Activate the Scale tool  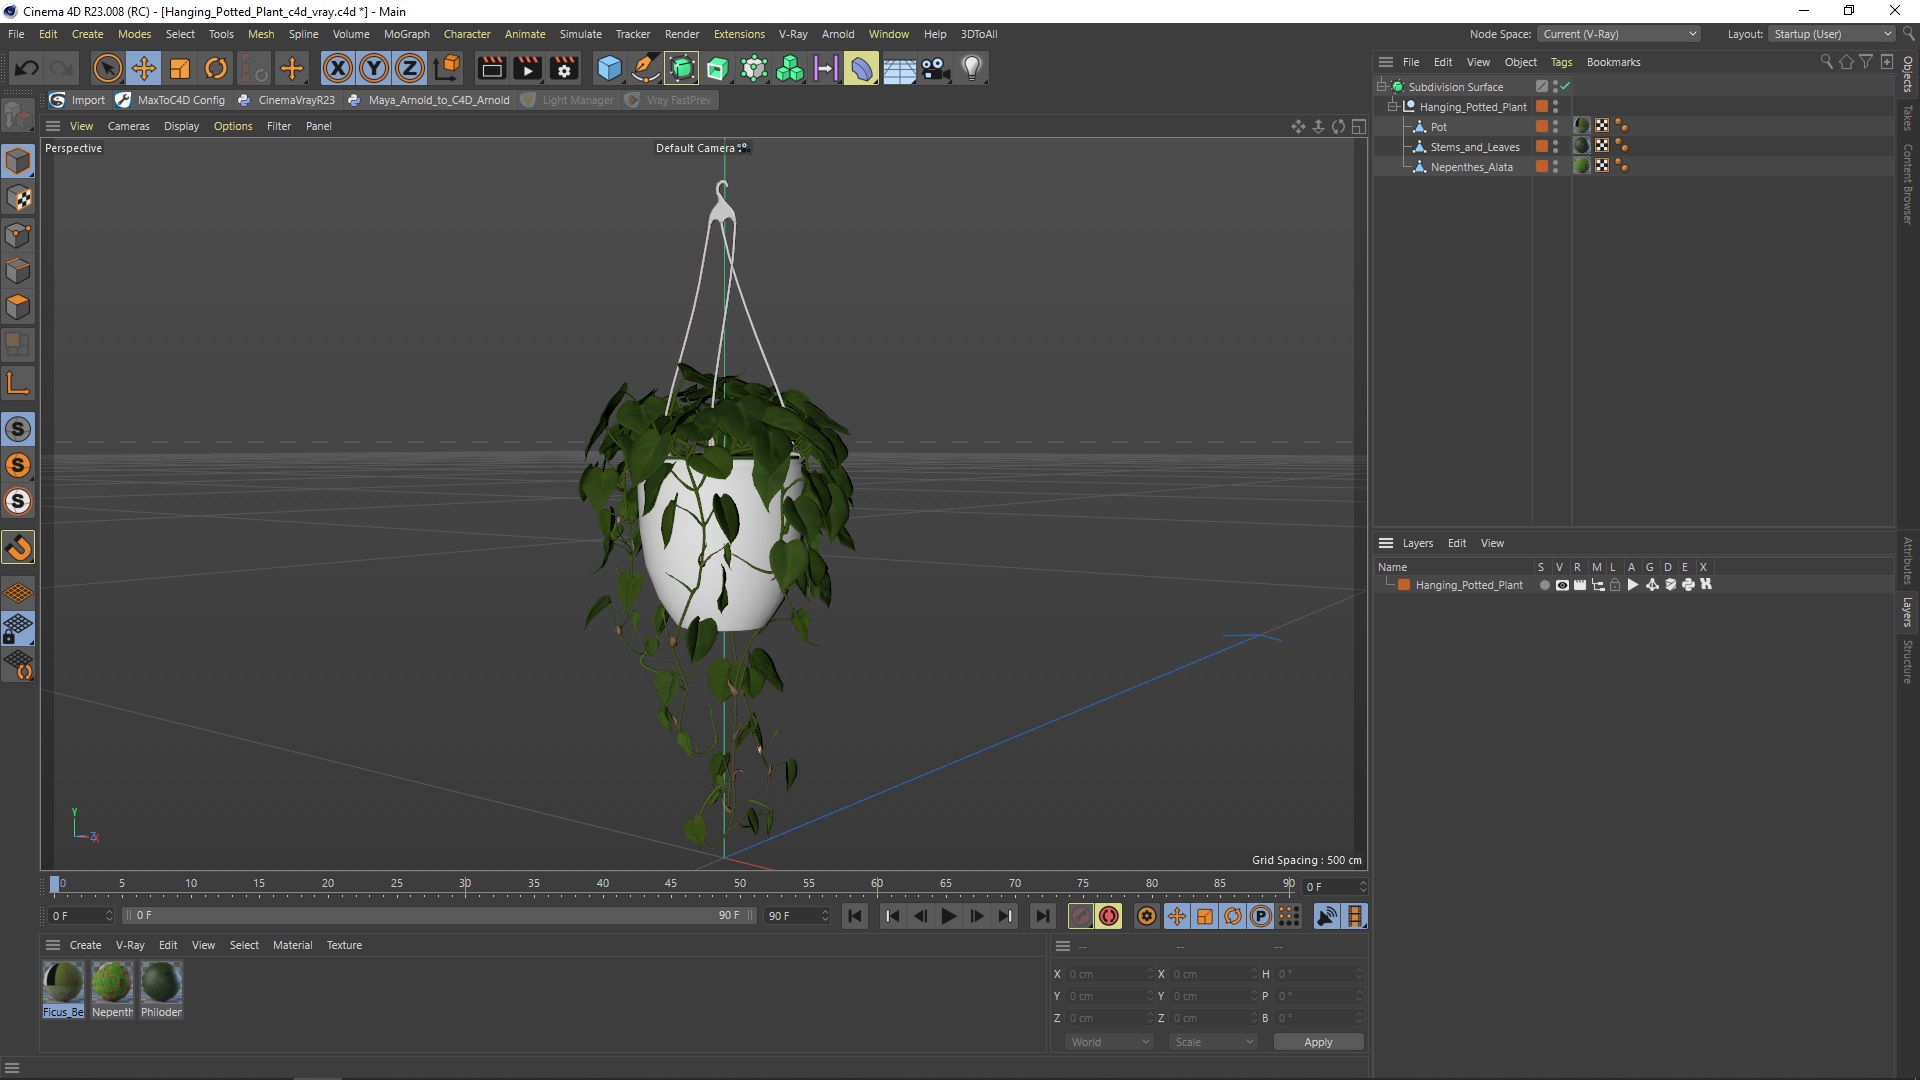coord(180,68)
